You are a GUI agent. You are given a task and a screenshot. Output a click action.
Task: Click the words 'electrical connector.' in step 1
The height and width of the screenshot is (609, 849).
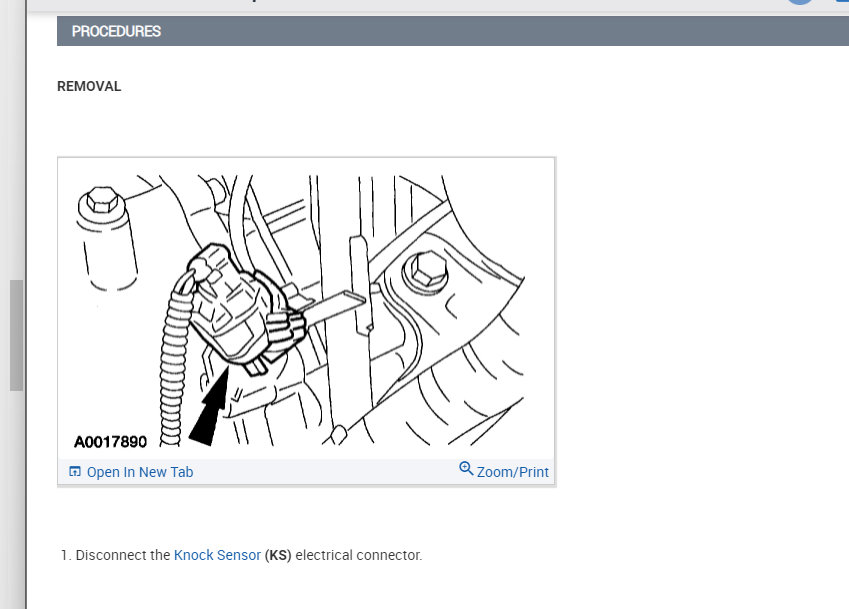(358, 555)
